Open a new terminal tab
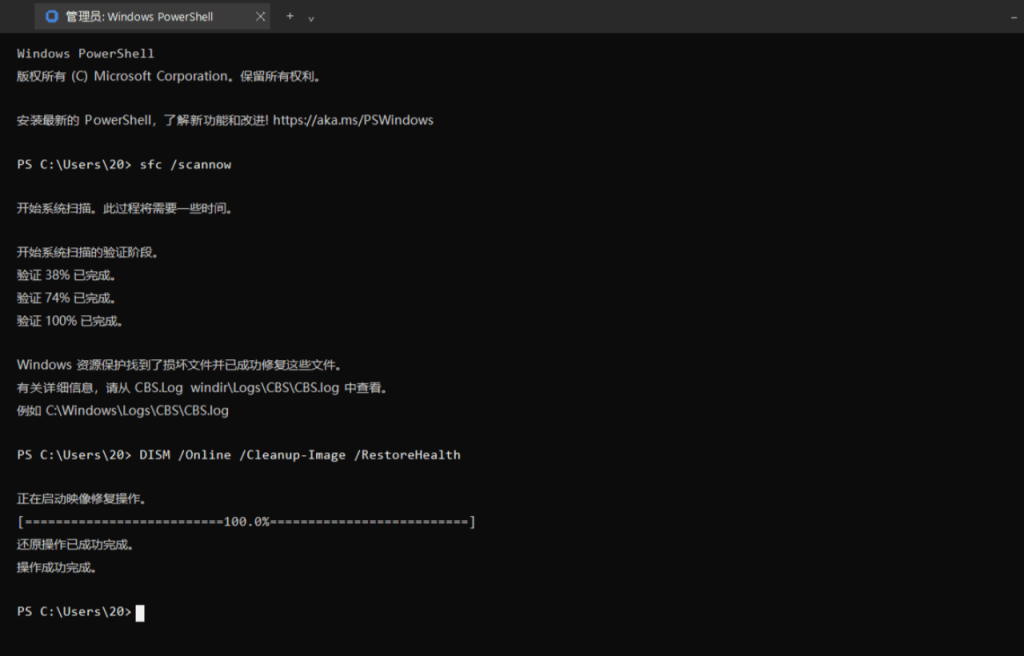 (290, 16)
